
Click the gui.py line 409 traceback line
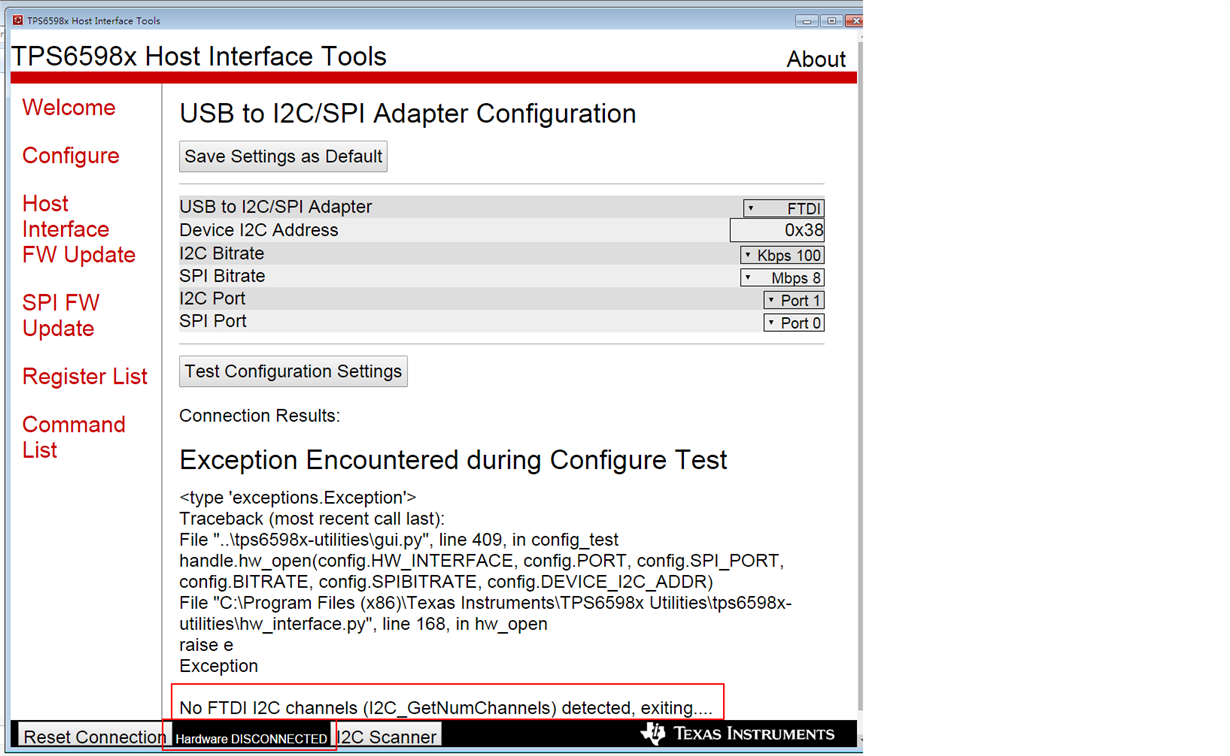point(399,540)
